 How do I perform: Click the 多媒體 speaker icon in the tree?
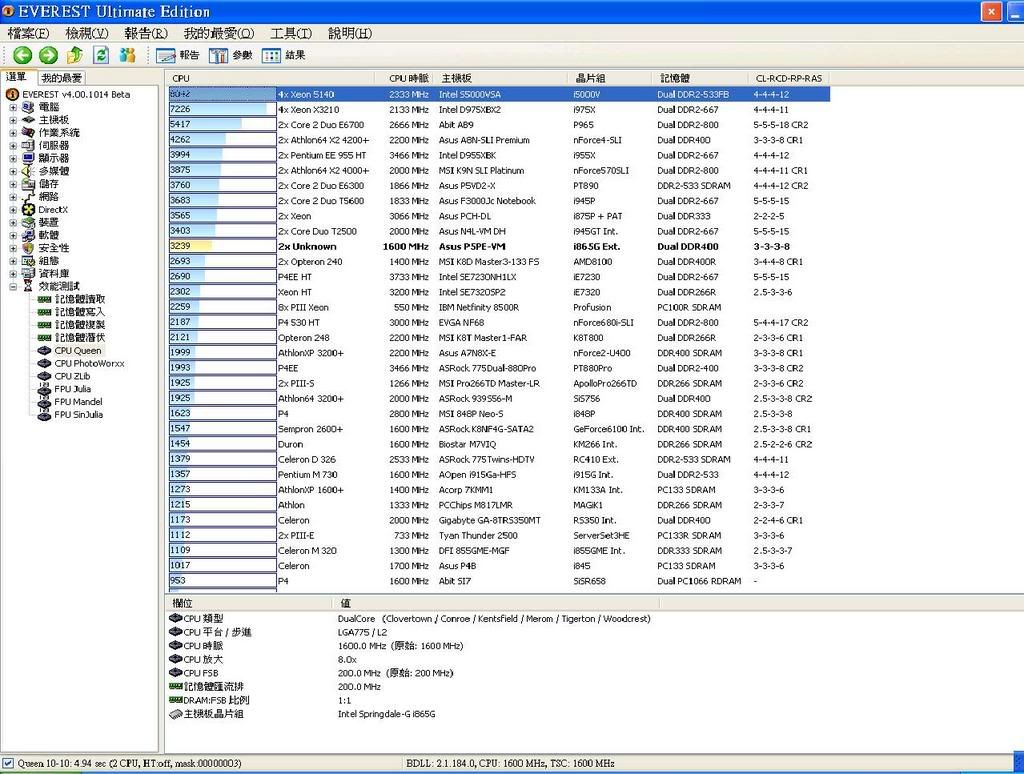(x=28, y=170)
